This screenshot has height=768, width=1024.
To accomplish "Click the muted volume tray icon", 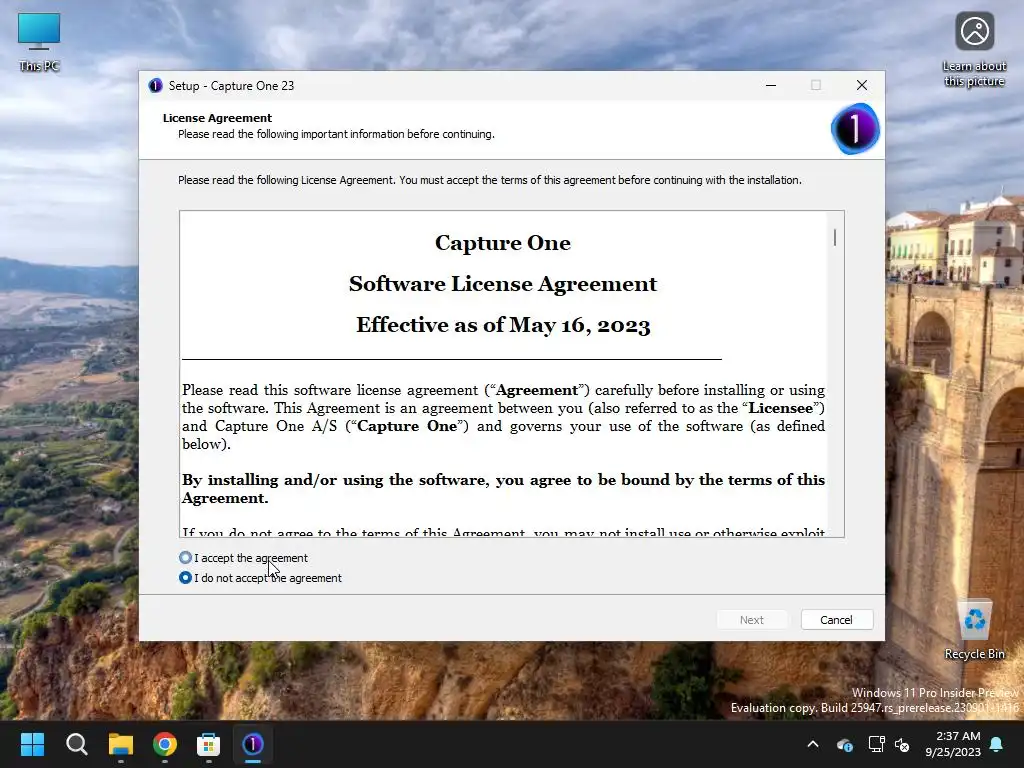I will (x=902, y=744).
